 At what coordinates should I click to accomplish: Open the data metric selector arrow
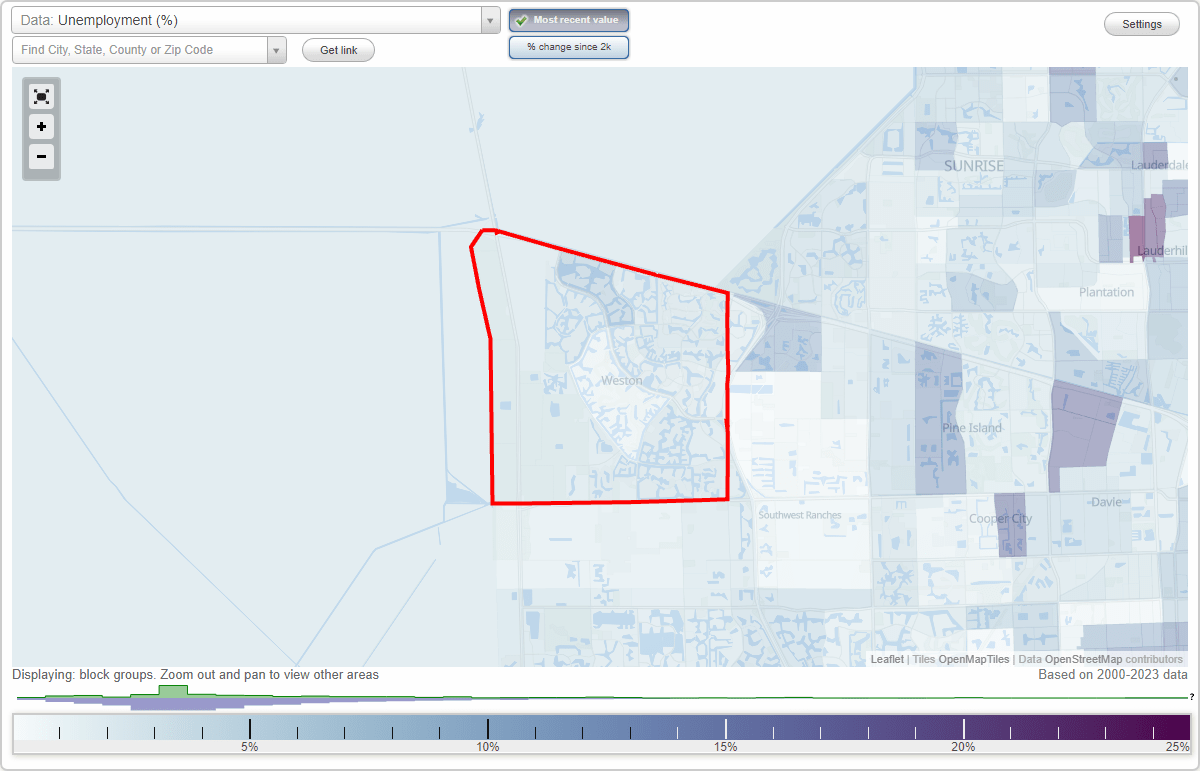(489, 19)
